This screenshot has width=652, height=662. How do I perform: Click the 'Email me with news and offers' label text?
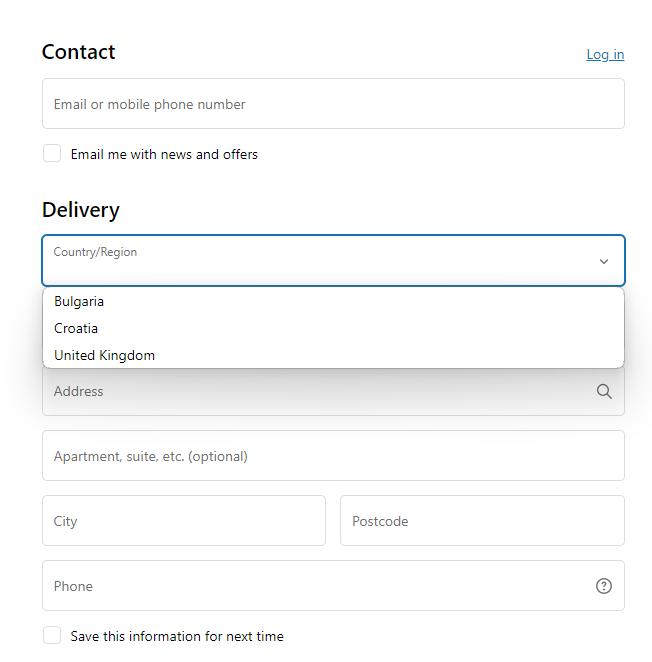(164, 154)
